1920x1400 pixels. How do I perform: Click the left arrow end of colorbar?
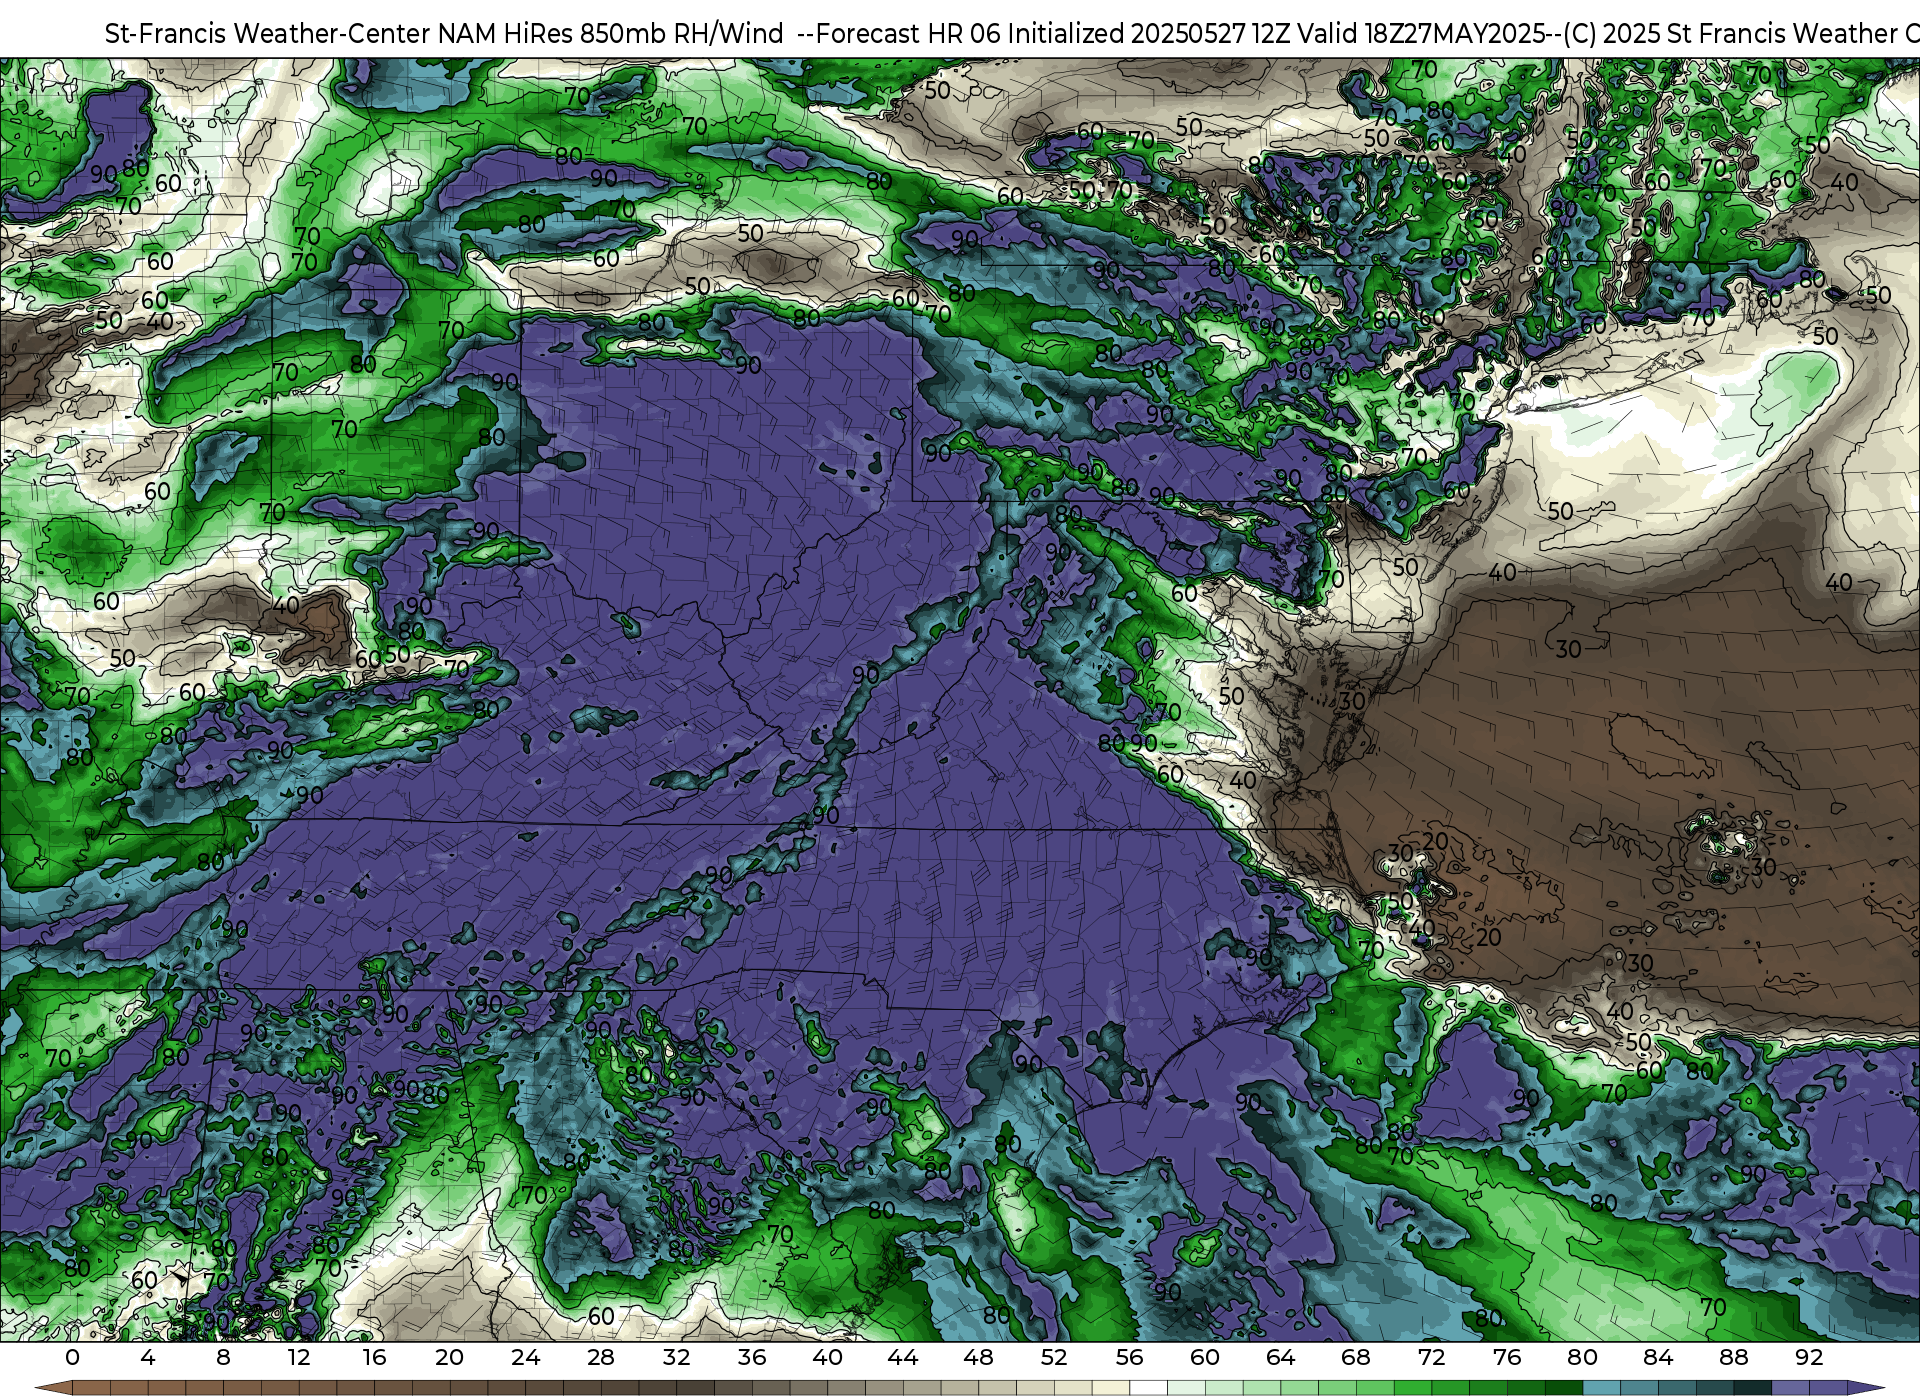[x=53, y=1389]
